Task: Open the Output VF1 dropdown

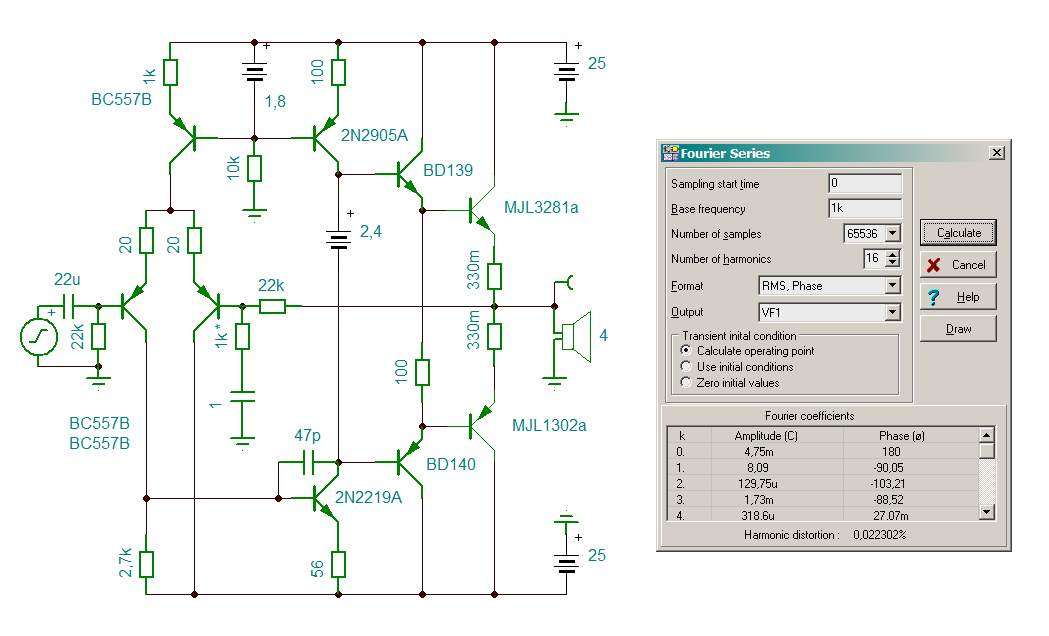Action: pyautogui.click(x=892, y=312)
